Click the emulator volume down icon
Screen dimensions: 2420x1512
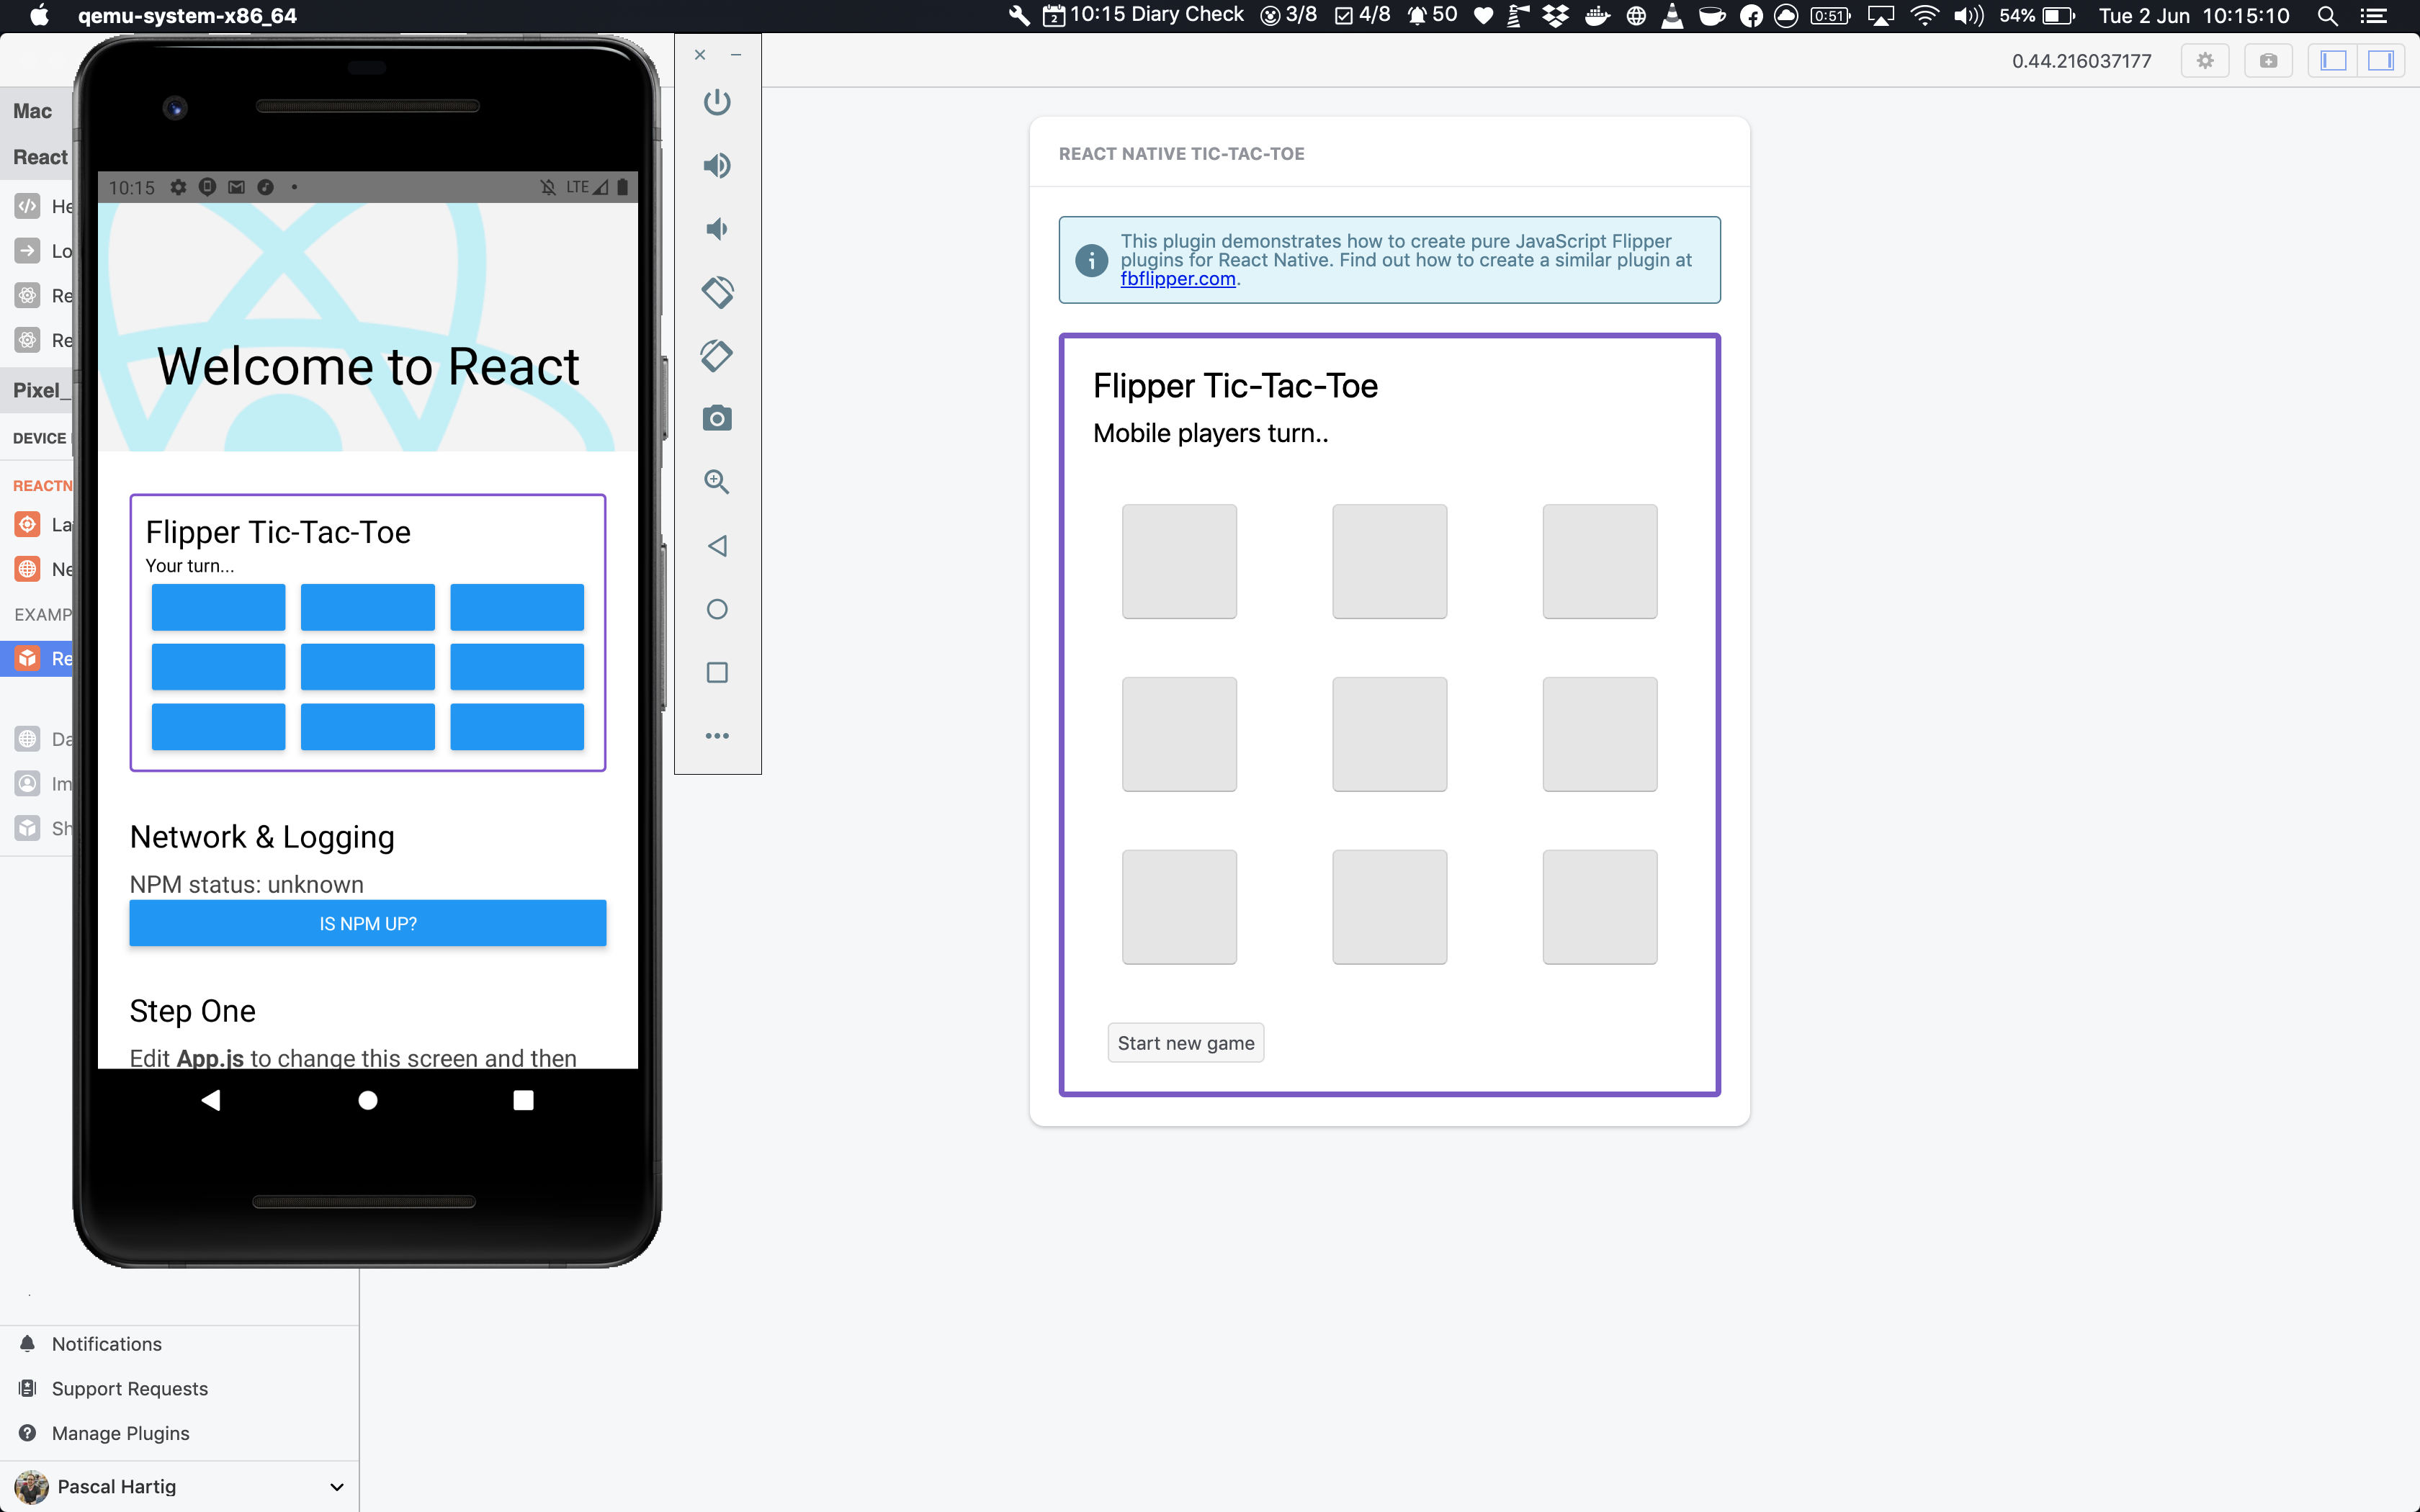tap(717, 229)
